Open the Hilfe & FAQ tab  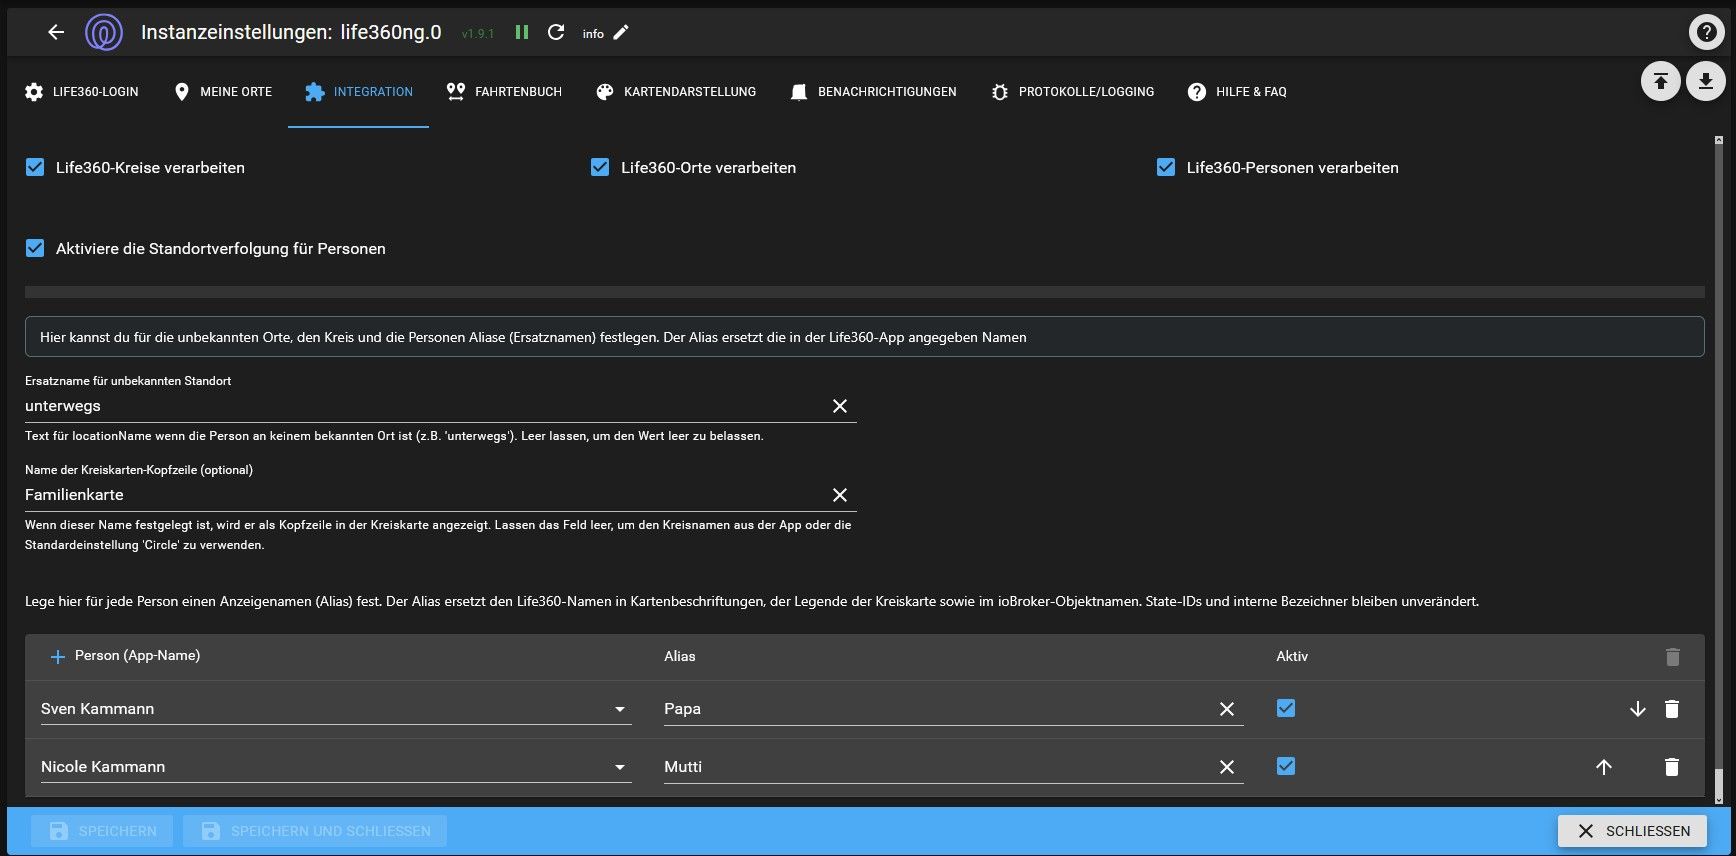point(1237,92)
